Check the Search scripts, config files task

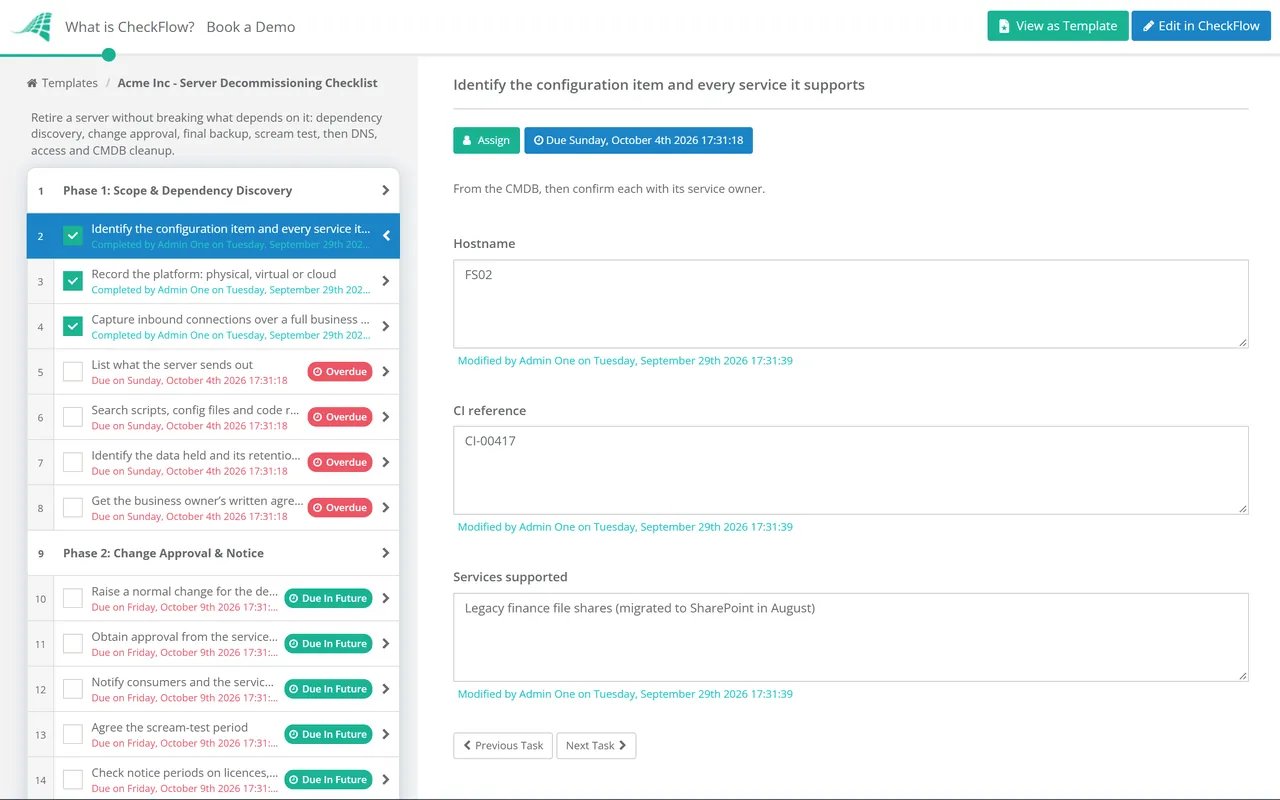tap(73, 417)
